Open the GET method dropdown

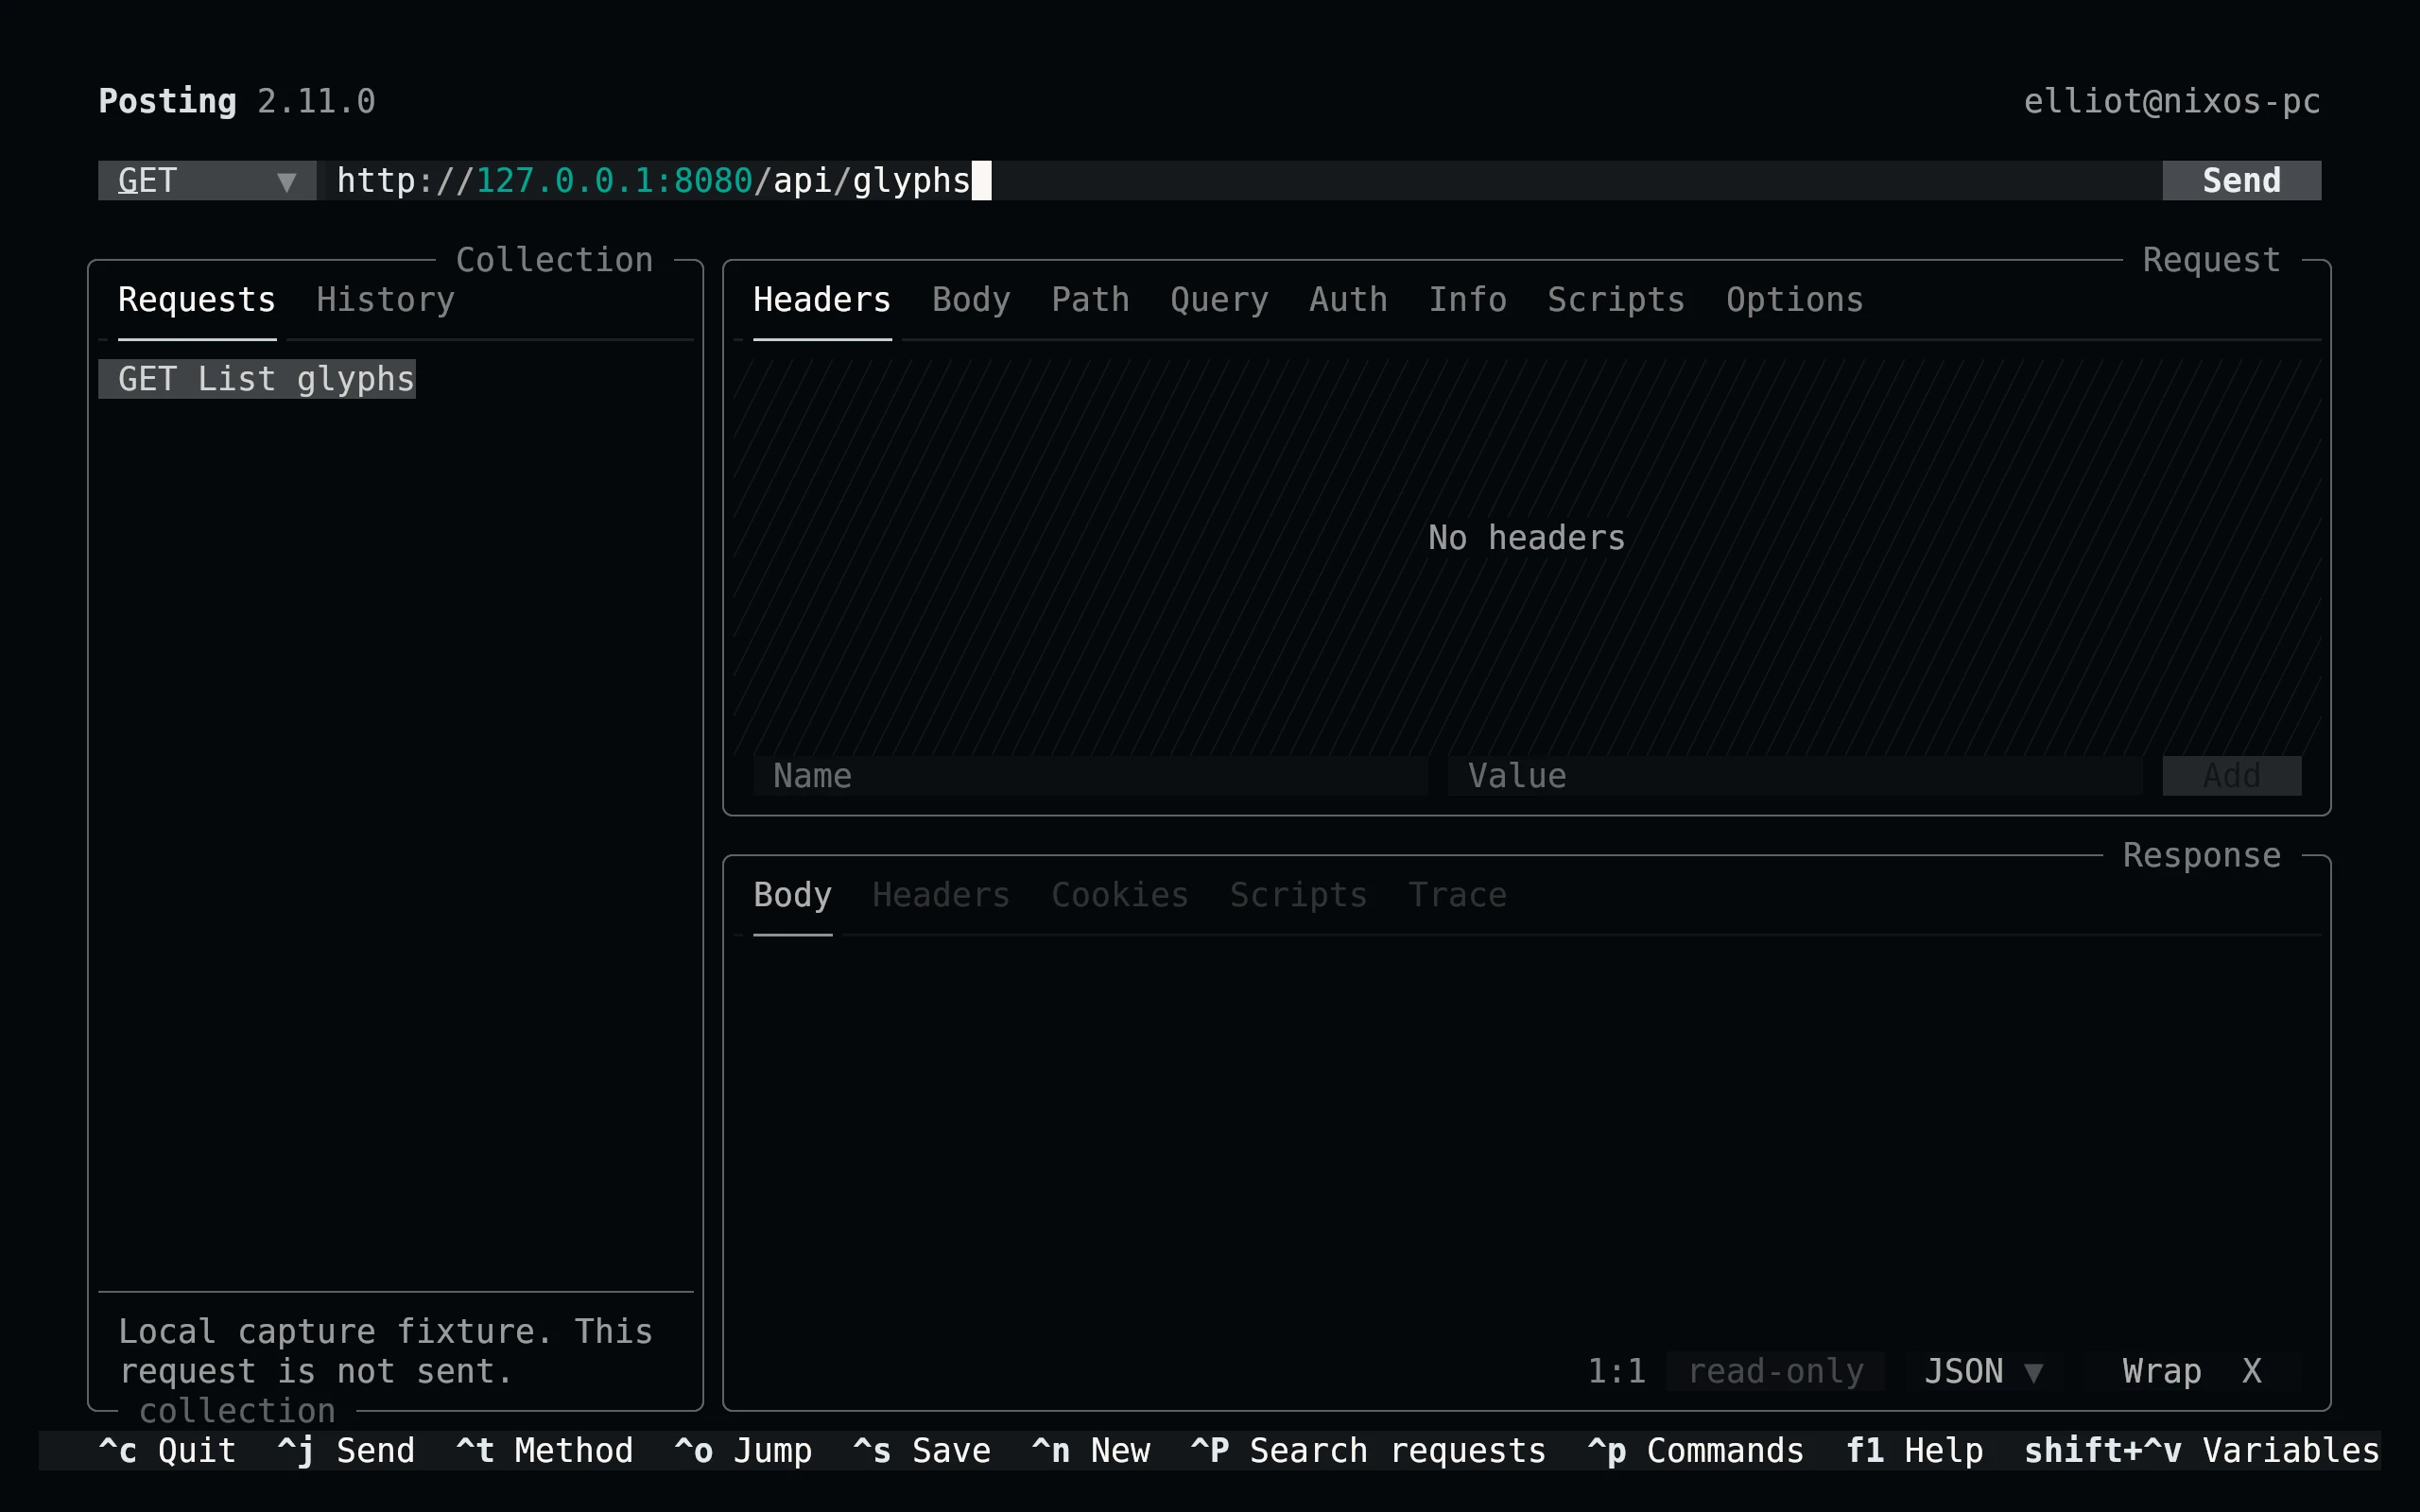click(207, 180)
